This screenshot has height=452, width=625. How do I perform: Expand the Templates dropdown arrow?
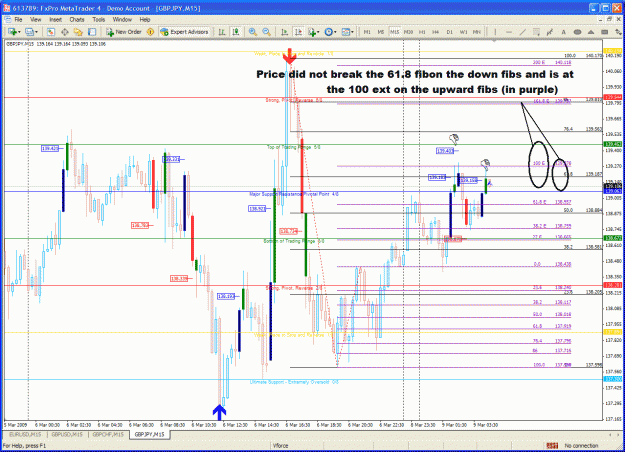[x=352, y=32]
